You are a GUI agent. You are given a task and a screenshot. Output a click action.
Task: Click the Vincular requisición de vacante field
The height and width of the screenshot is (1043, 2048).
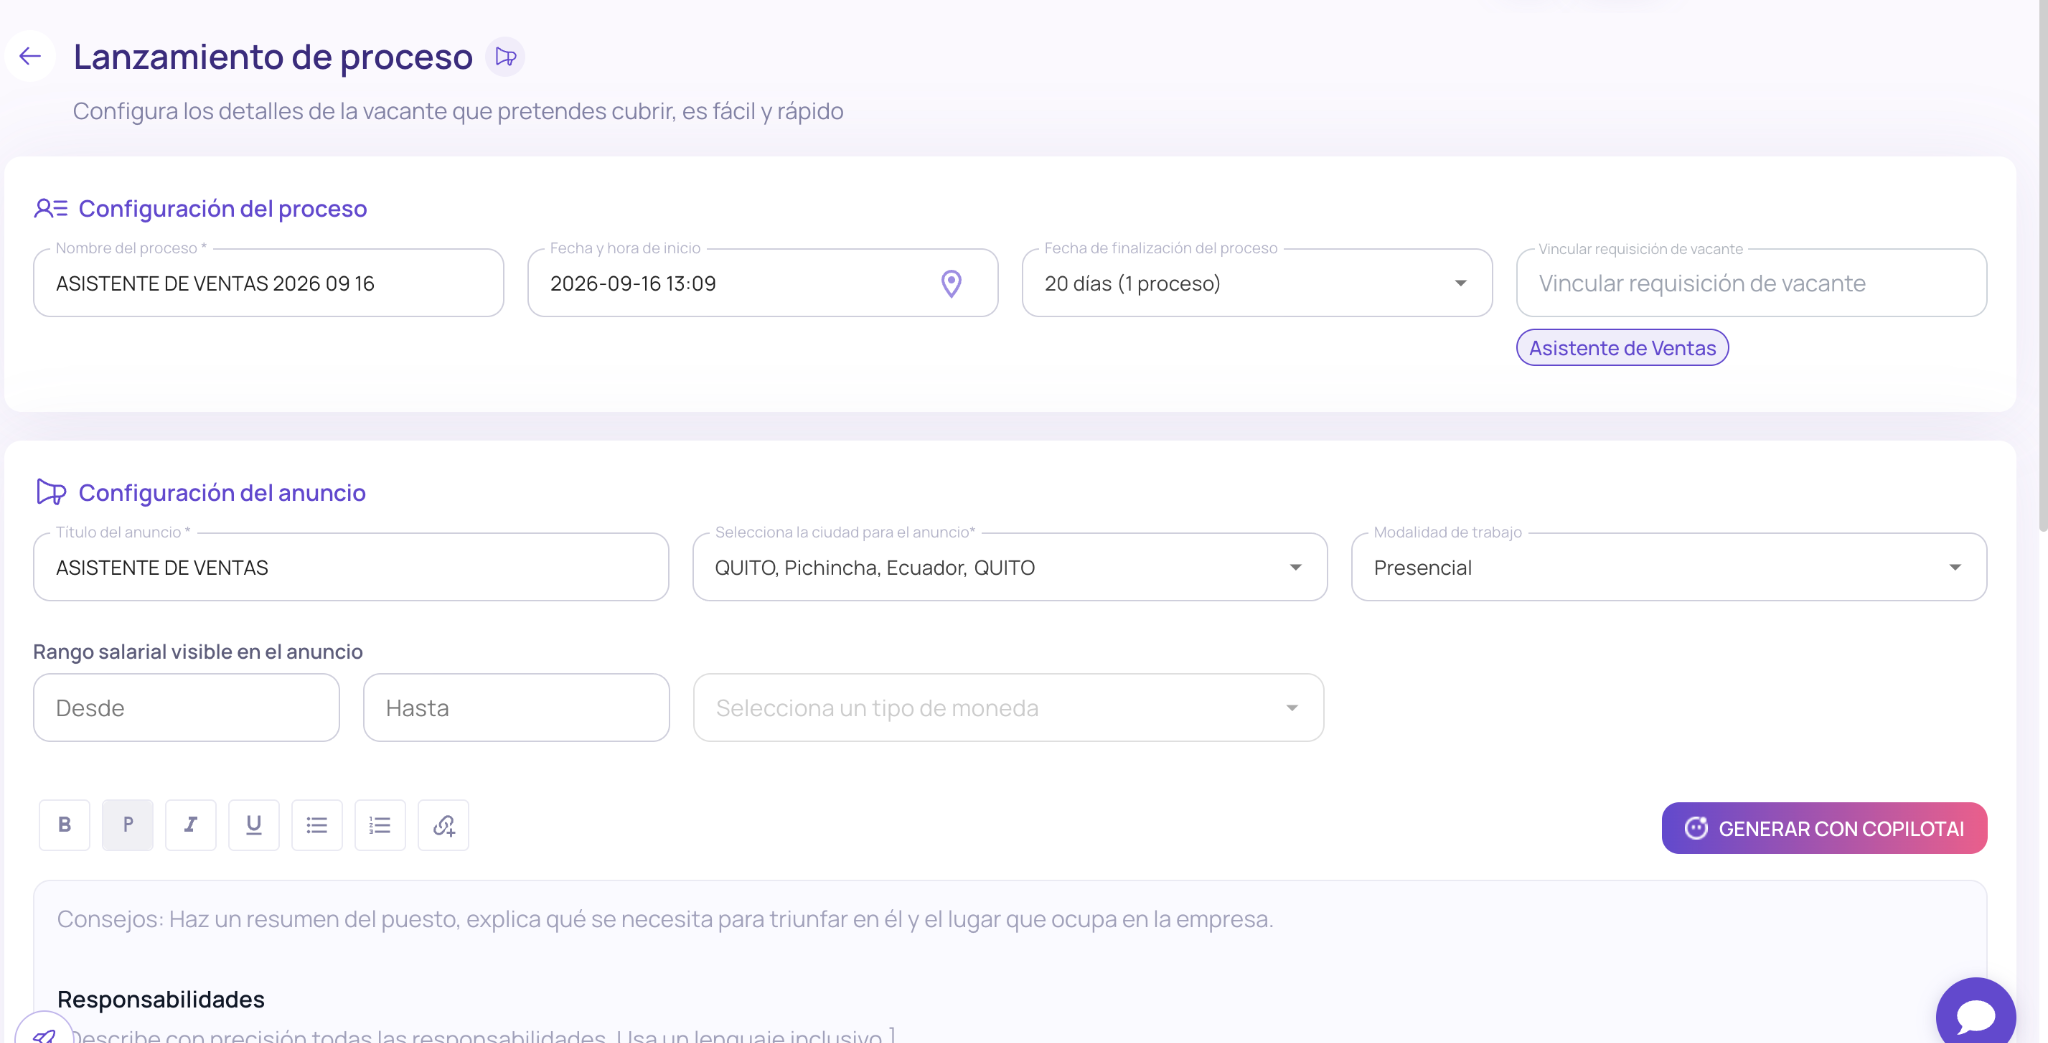1751,283
